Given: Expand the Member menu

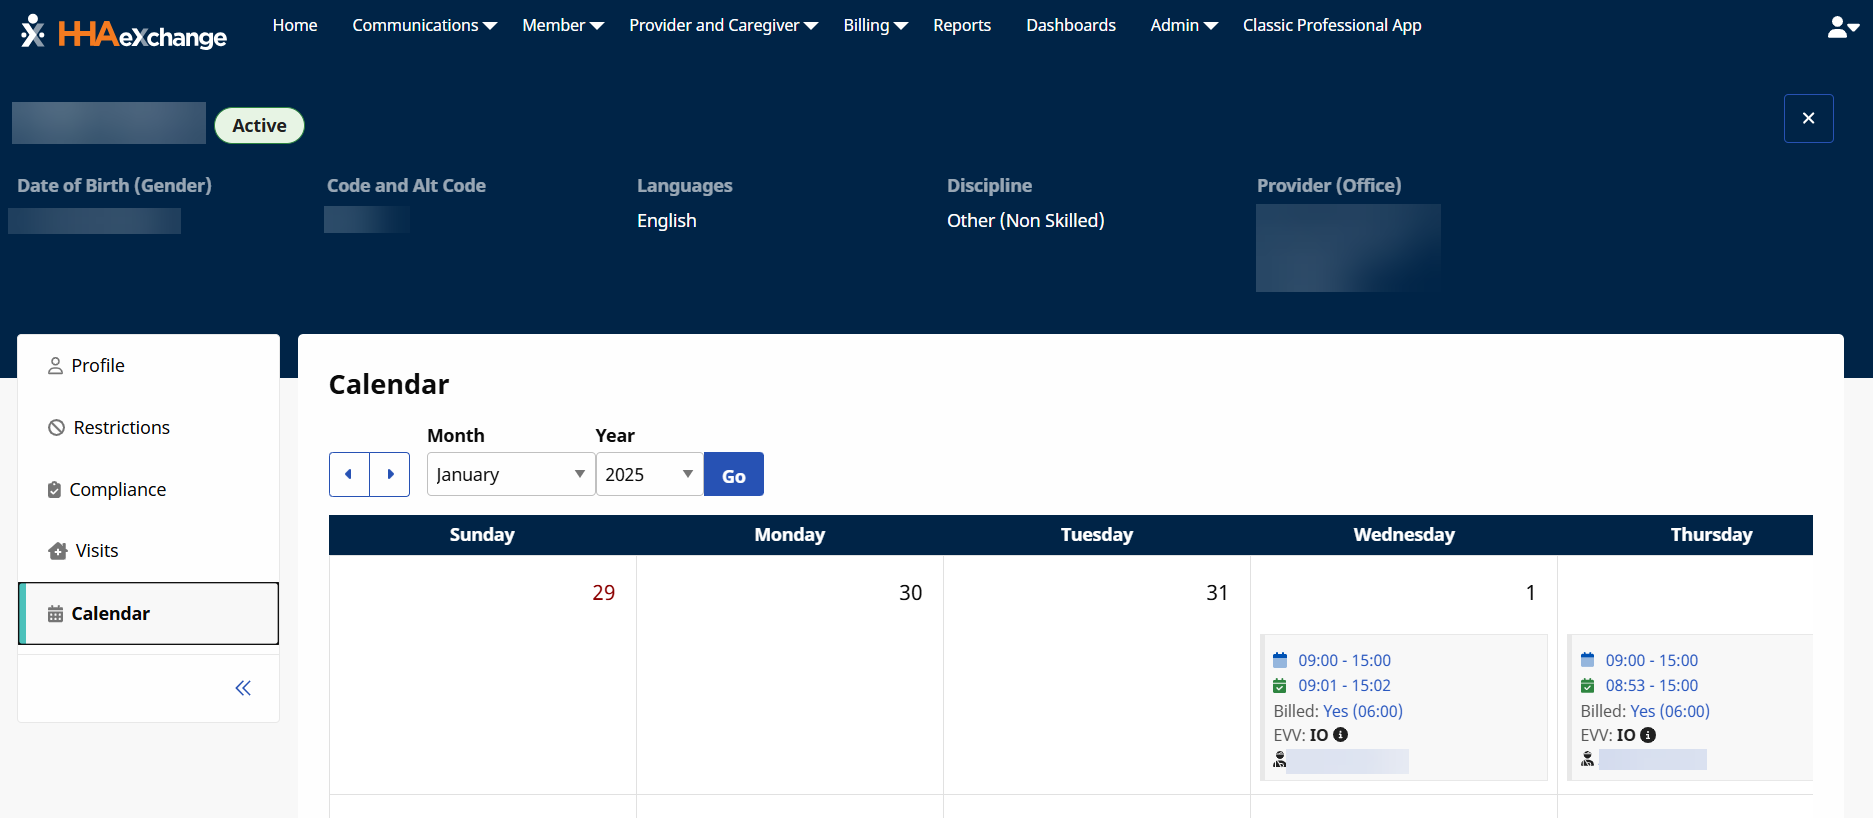Looking at the screenshot, I should [x=563, y=25].
